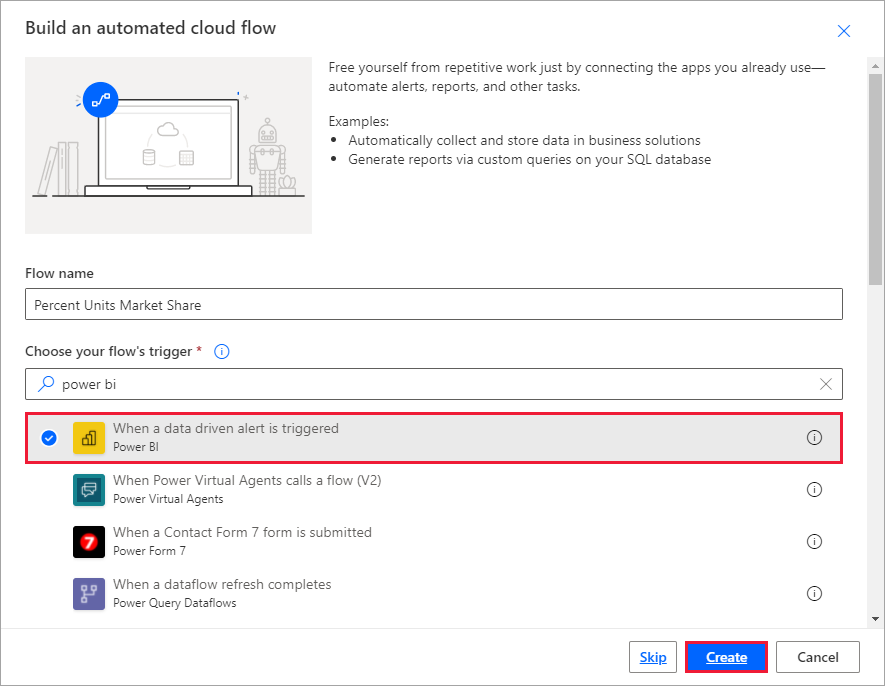Click the Power Query Dataflows icon
The image size is (885, 686).
click(x=90, y=593)
